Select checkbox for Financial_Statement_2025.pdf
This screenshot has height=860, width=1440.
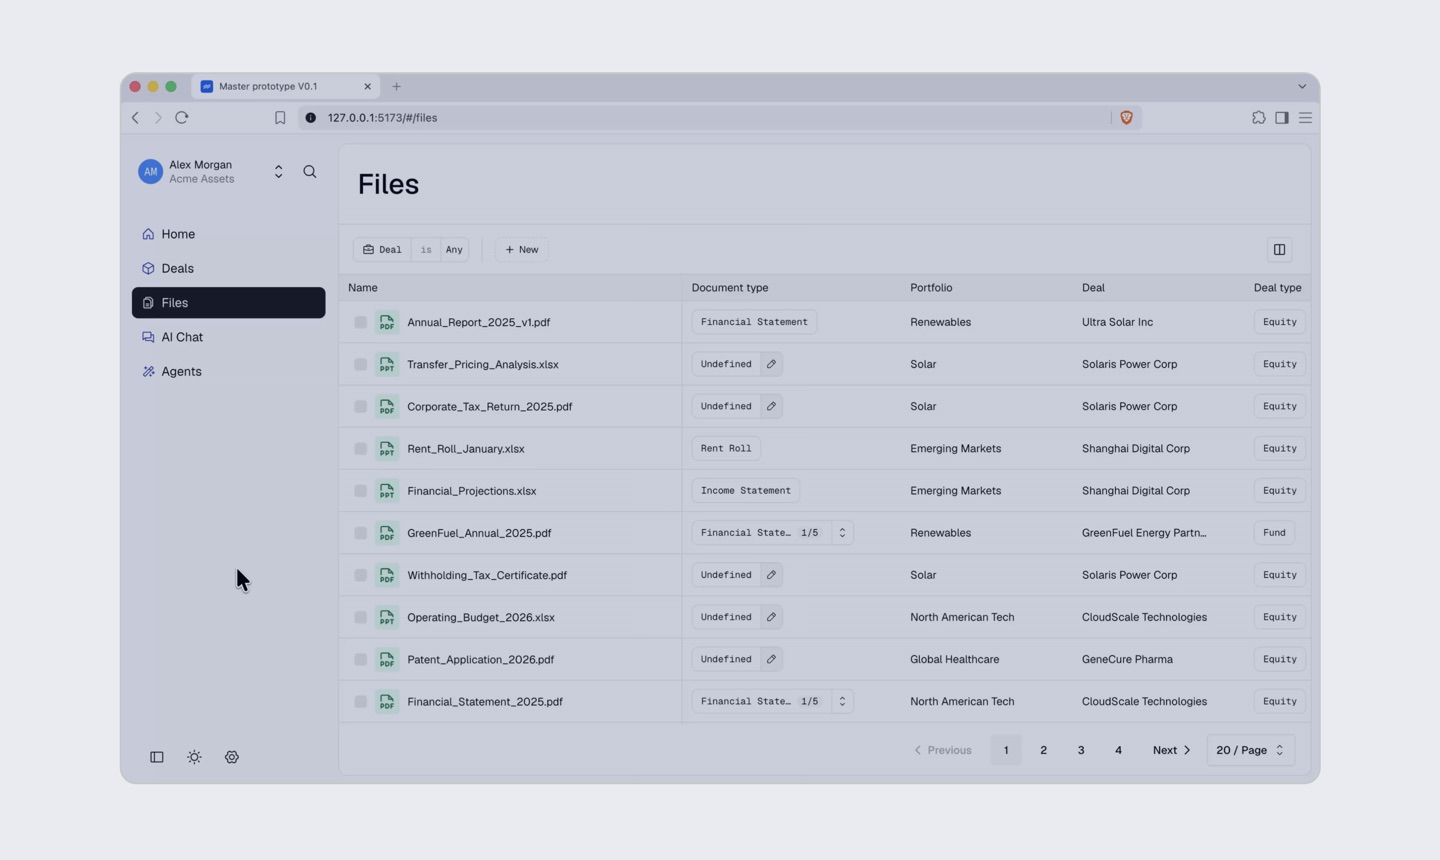[360, 702]
